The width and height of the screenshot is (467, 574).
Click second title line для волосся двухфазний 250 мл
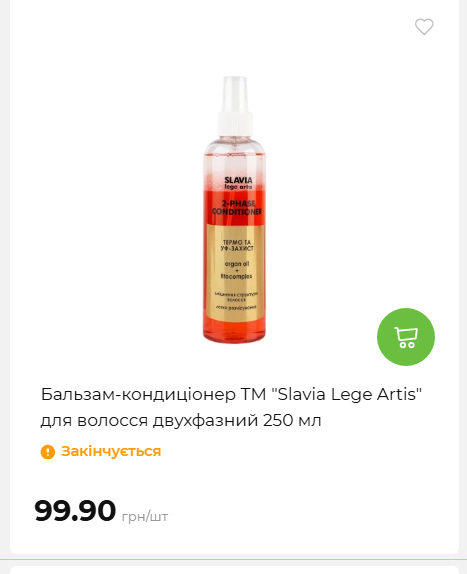pos(181,420)
